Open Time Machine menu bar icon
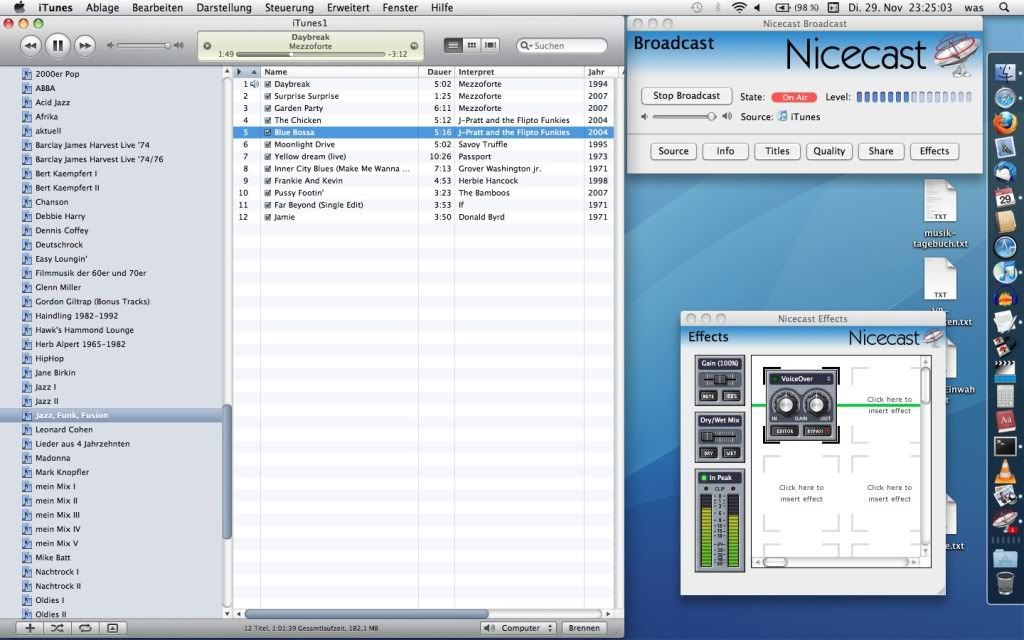Screen dimensions: 1024x640 tap(697, 8)
